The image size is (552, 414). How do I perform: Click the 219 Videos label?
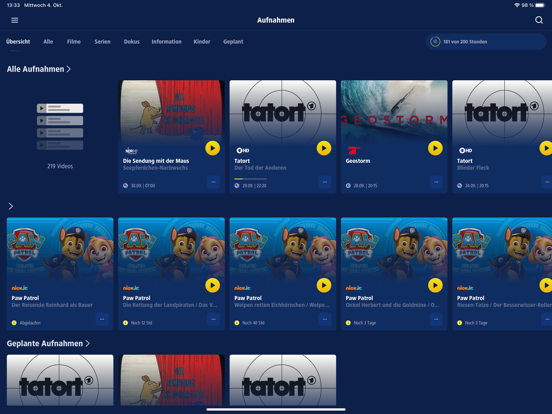click(x=60, y=166)
